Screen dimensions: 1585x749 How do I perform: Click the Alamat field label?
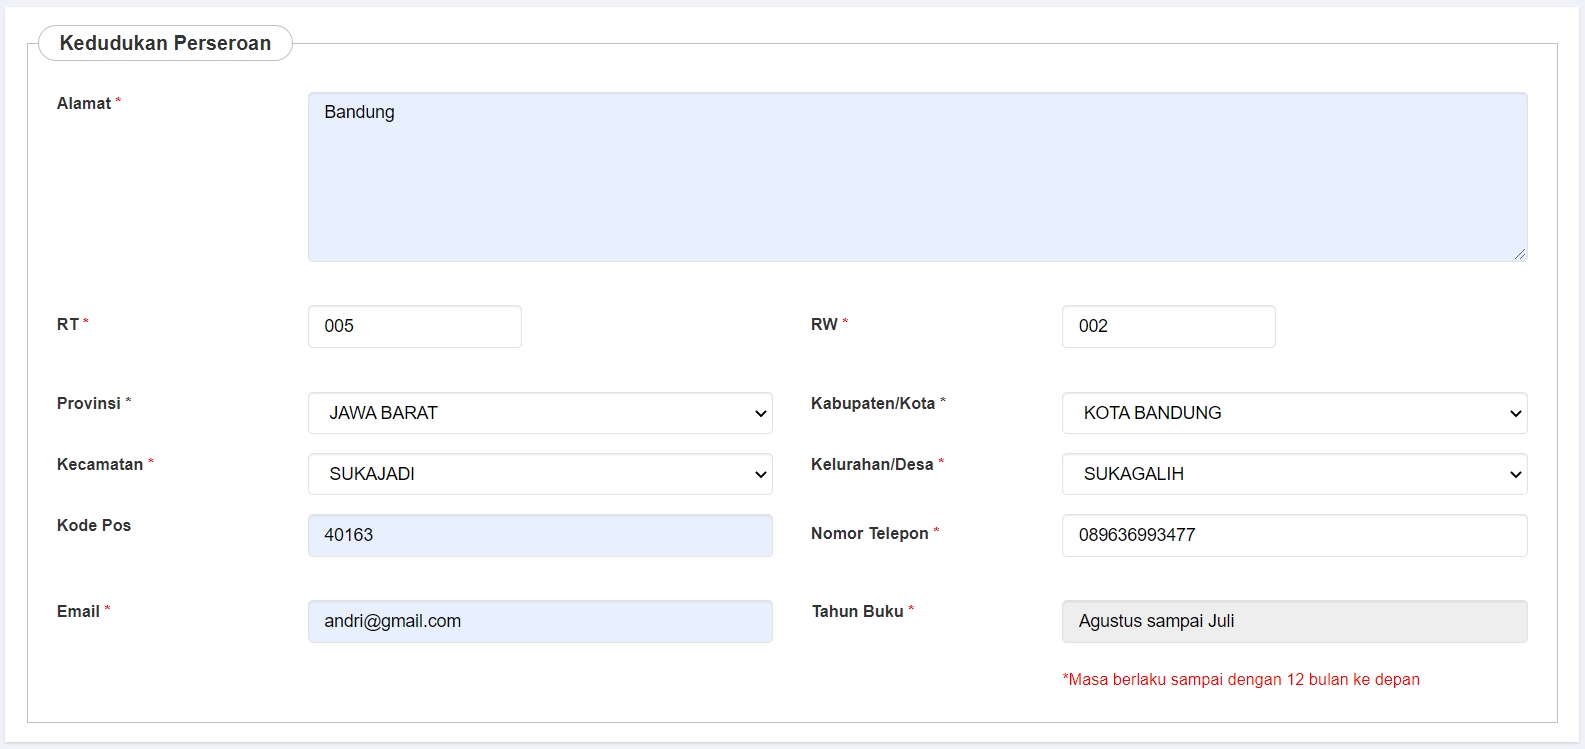tap(84, 103)
